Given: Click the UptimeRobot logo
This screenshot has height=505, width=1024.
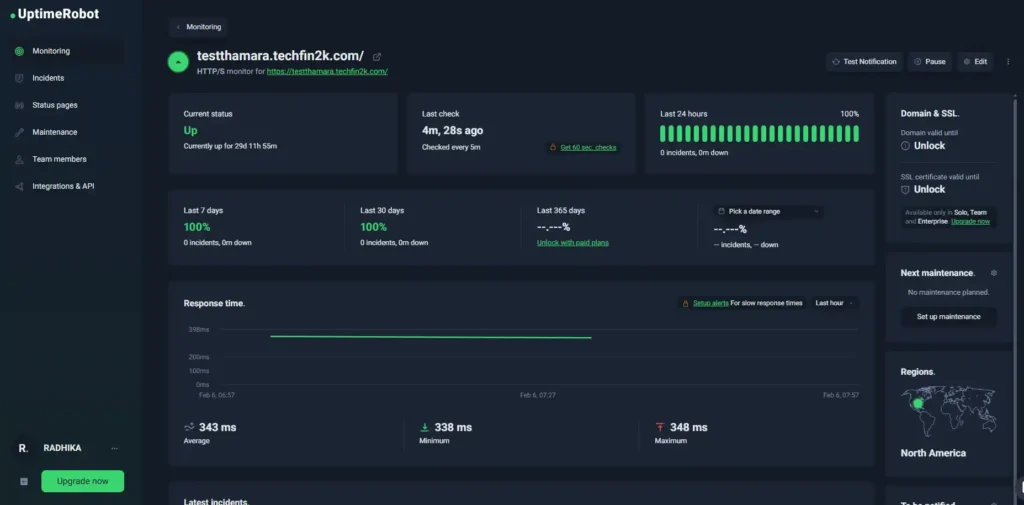Looking at the screenshot, I should [55, 14].
